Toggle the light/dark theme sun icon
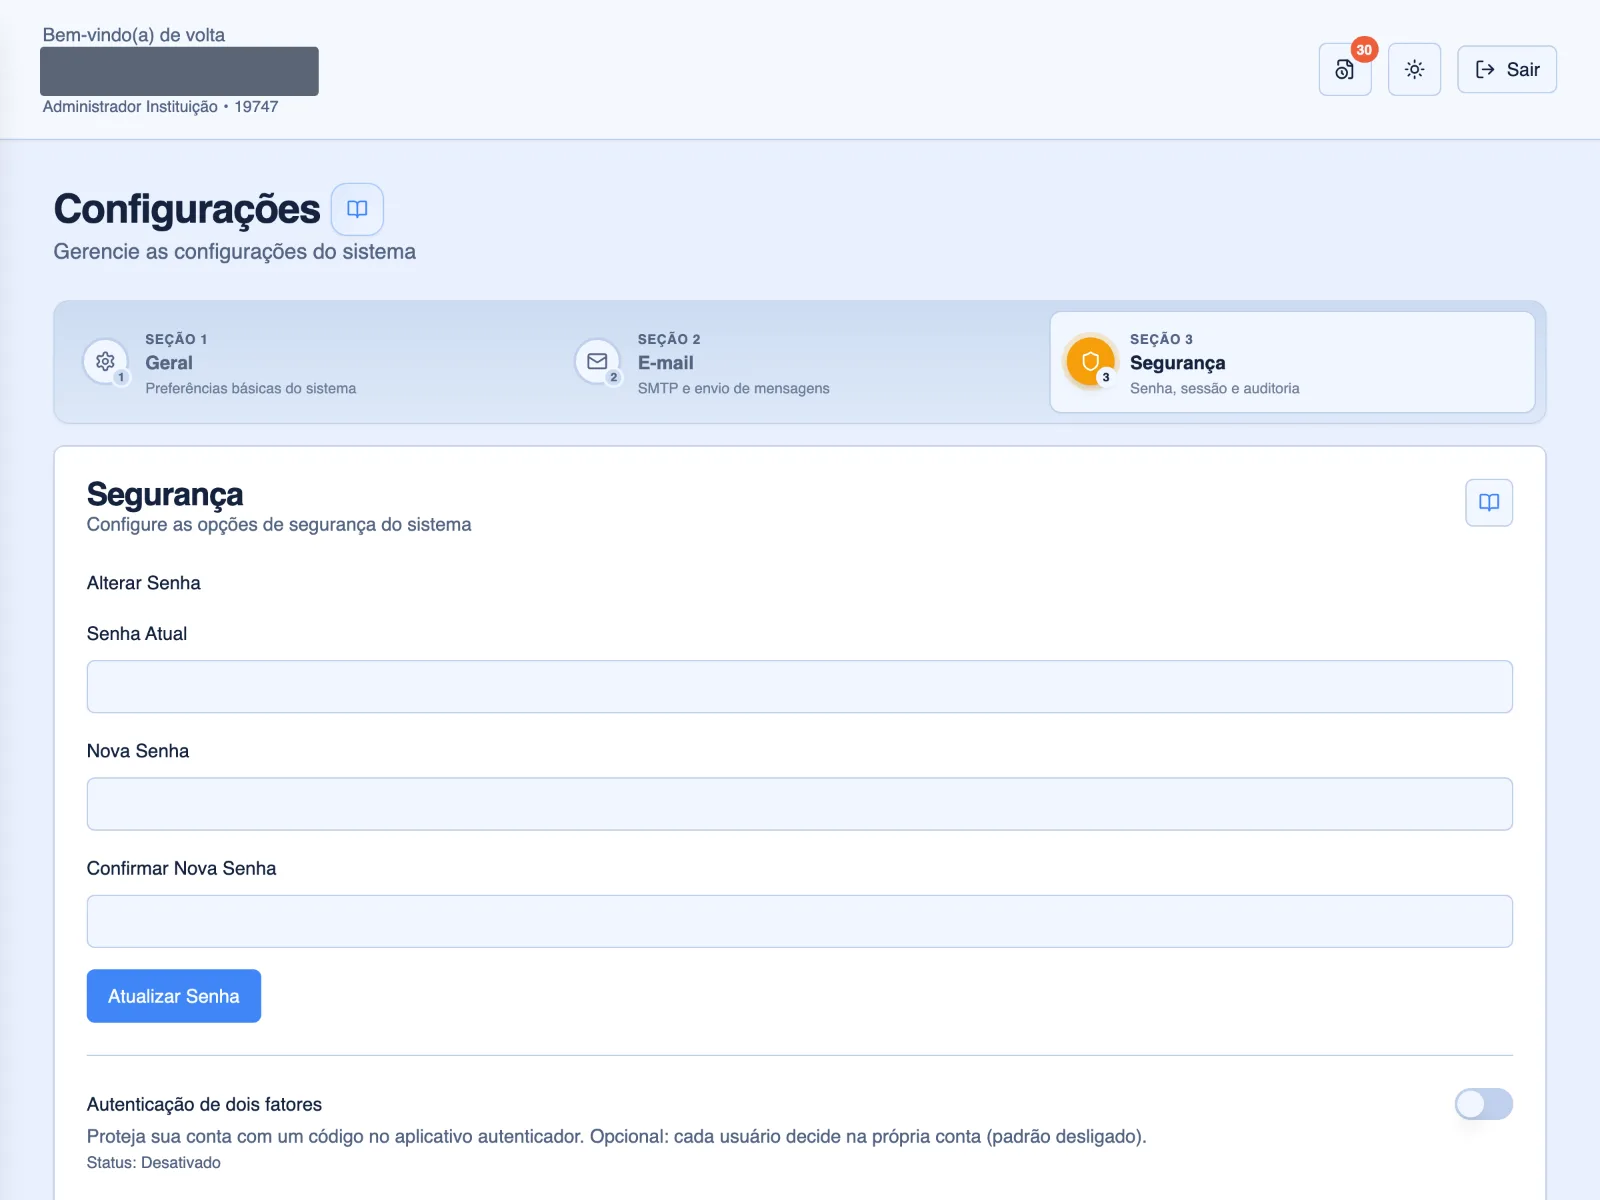1600x1200 pixels. [x=1414, y=69]
